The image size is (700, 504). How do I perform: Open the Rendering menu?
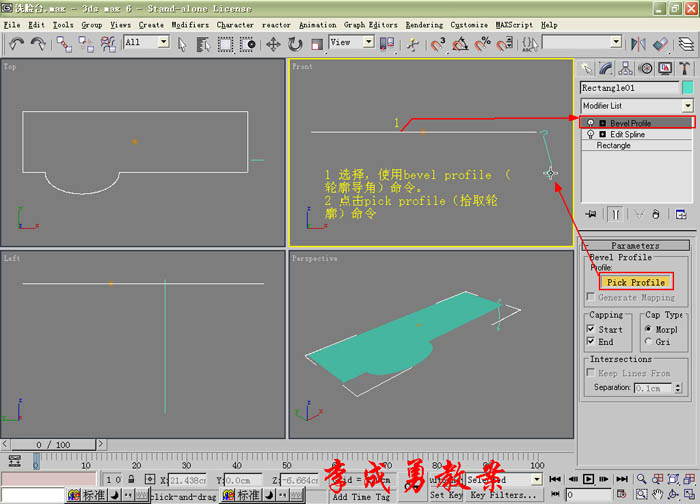424,25
